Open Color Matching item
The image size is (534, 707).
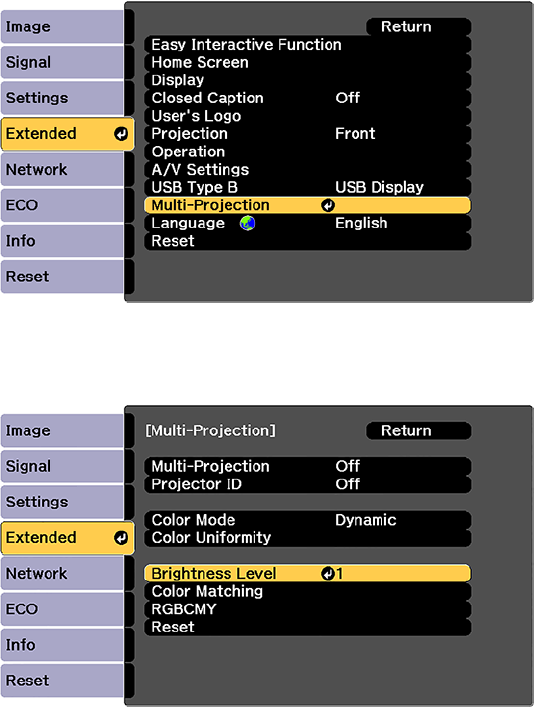[308, 592]
